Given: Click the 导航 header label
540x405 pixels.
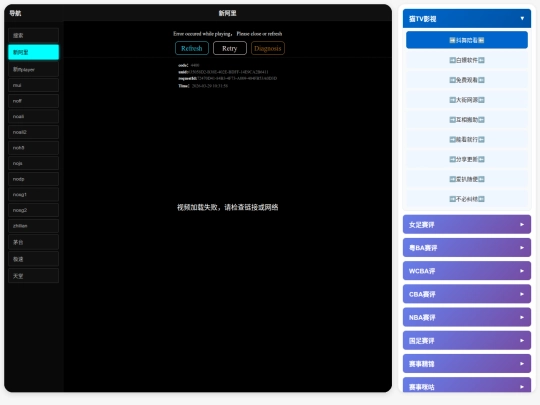Looking at the screenshot, I should pyautogui.click(x=15, y=13).
